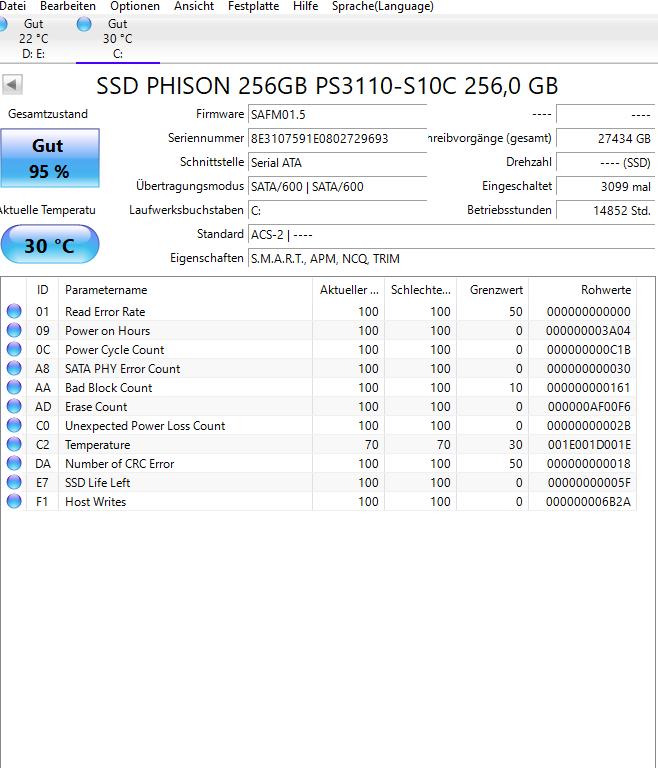Open the Bearbeiten menu

[68, 6]
